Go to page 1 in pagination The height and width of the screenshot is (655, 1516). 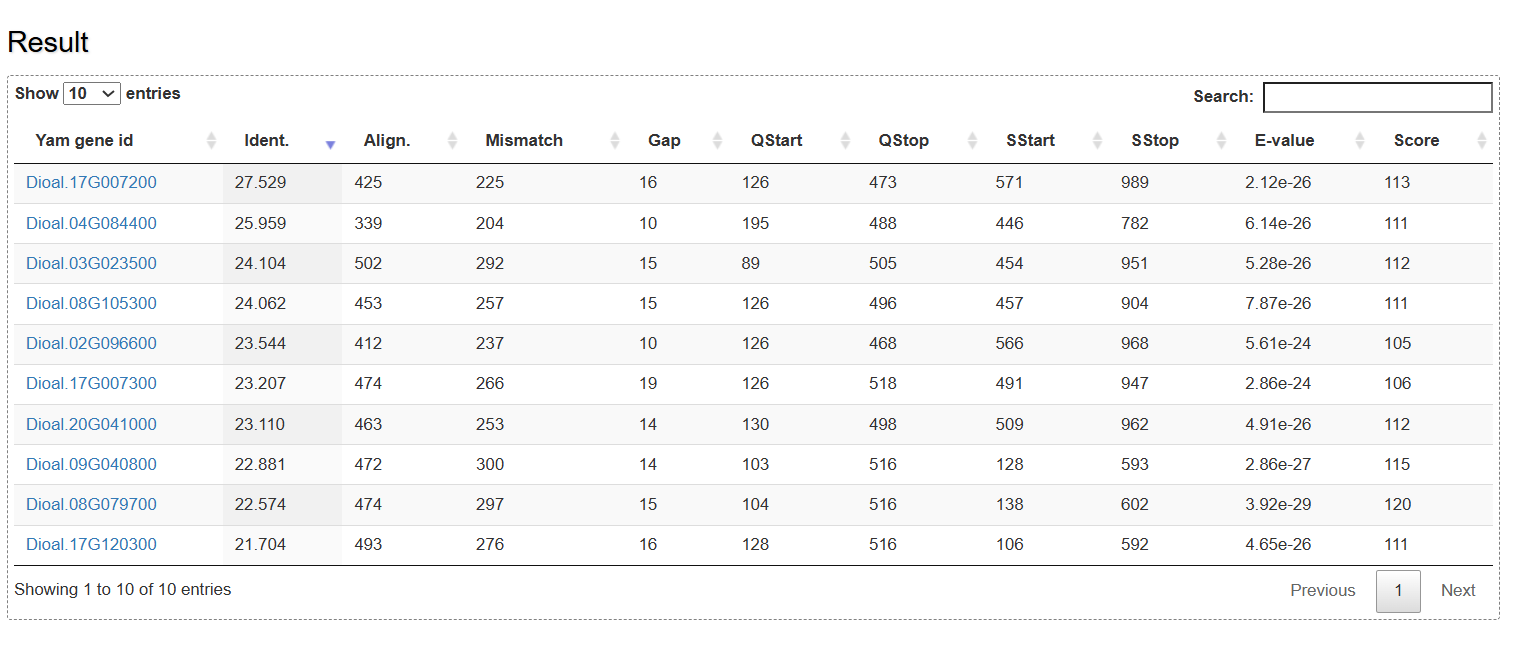point(1398,591)
